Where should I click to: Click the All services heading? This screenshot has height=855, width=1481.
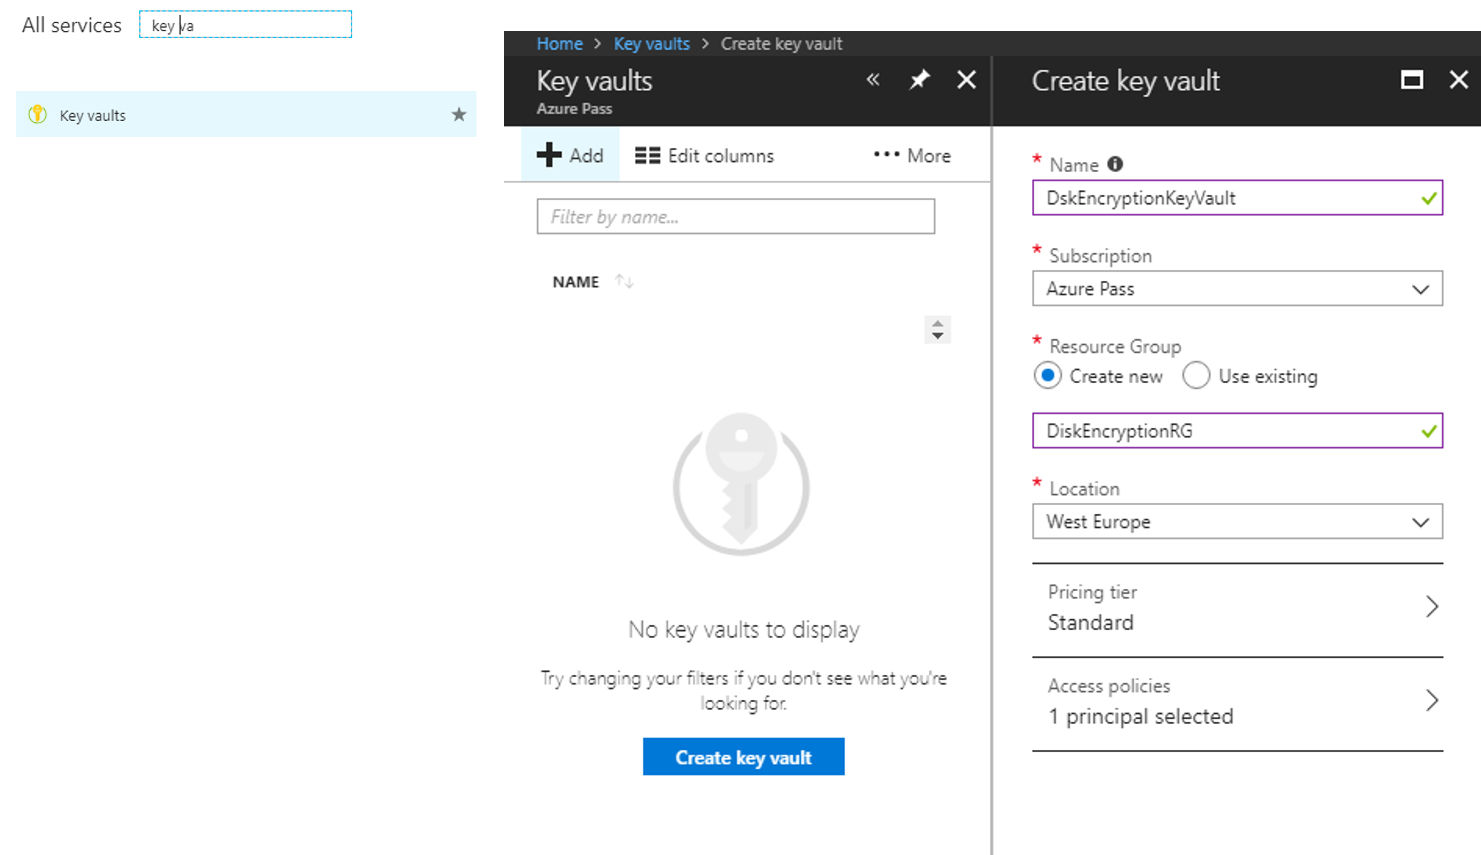pos(72,25)
